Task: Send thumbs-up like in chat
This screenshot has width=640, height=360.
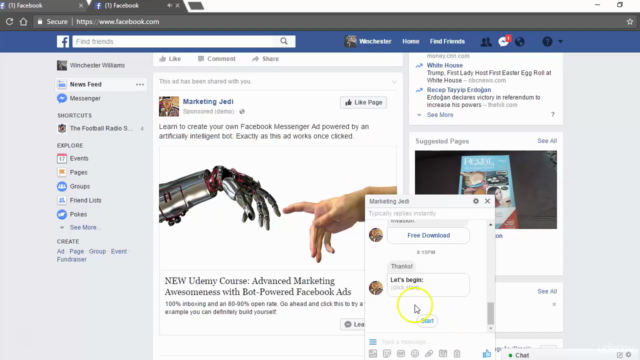Action: (487, 353)
